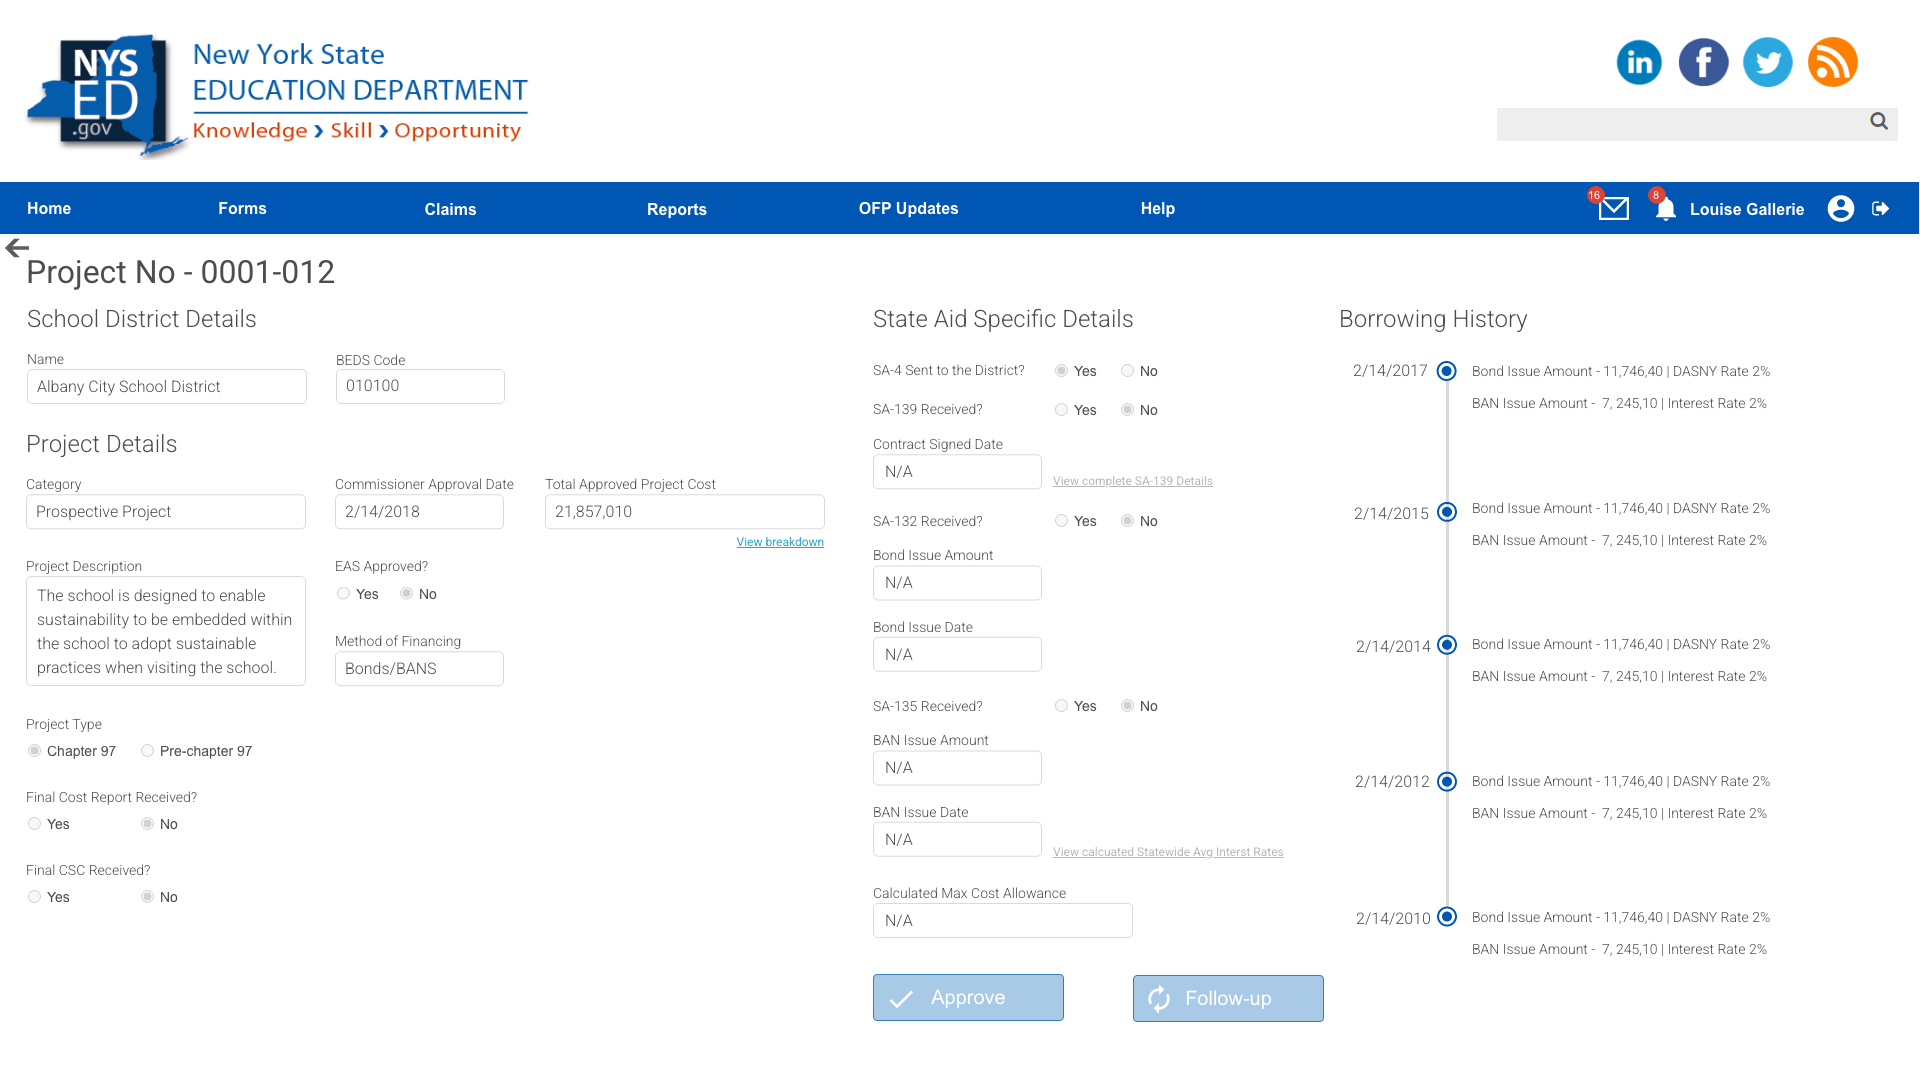Open the Twitter social icon
Image resolution: width=1920 pixels, height=1080 pixels.
point(1767,63)
